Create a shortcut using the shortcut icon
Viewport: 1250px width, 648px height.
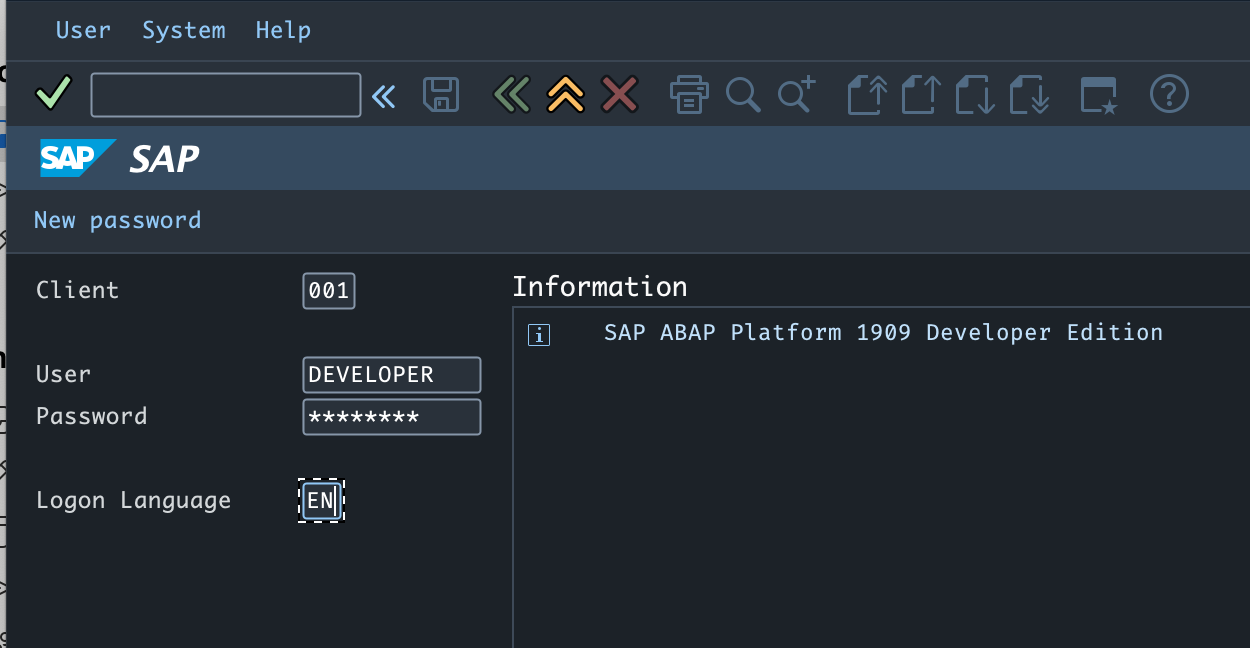[x=1097, y=94]
